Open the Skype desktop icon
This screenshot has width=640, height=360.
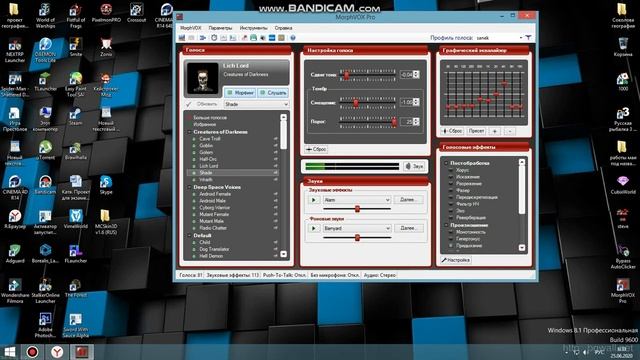(106, 185)
